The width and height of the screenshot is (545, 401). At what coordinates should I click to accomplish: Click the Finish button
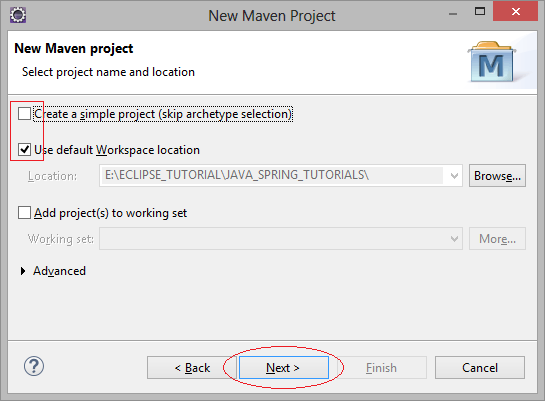pyautogui.click(x=382, y=368)
